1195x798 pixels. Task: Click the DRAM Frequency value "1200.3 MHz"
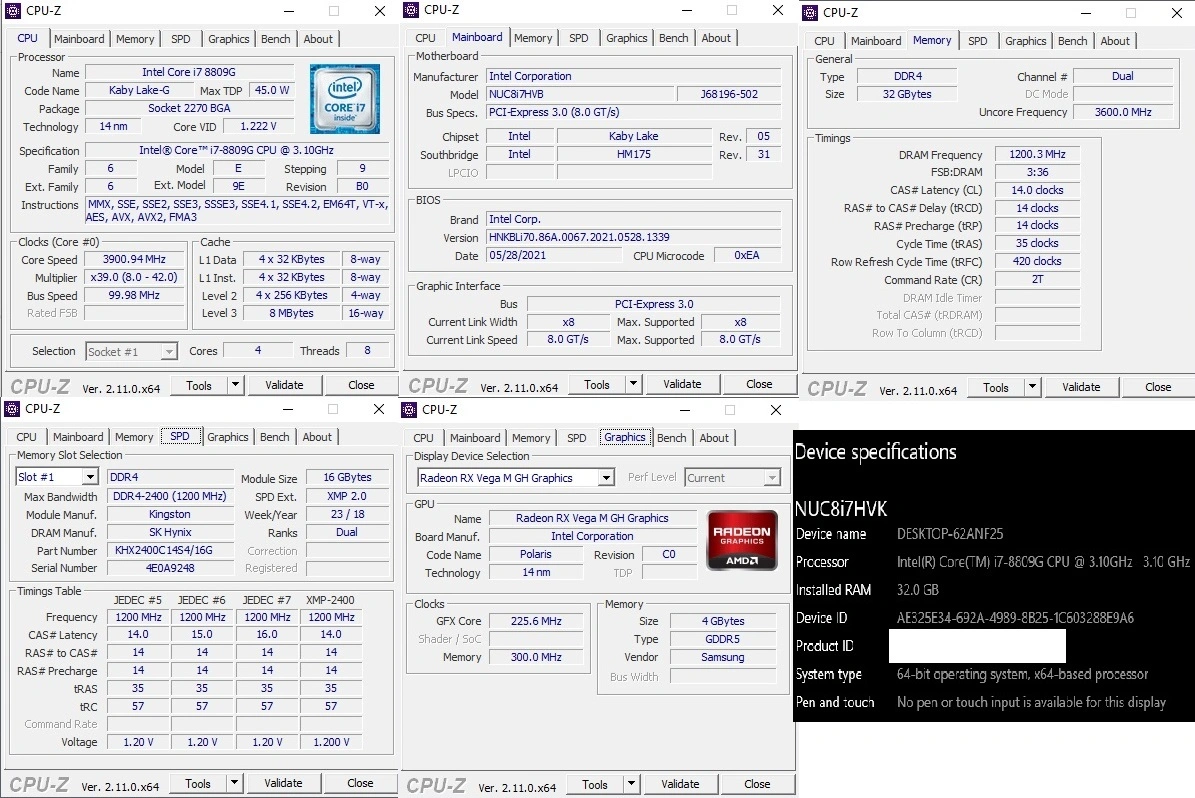1037,154
